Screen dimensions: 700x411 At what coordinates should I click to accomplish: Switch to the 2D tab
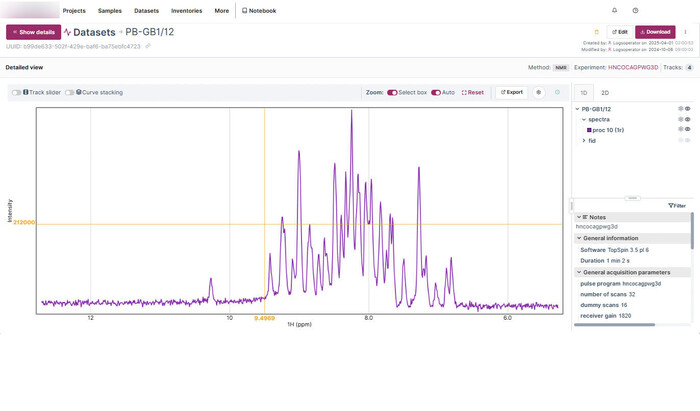(605, 92)
